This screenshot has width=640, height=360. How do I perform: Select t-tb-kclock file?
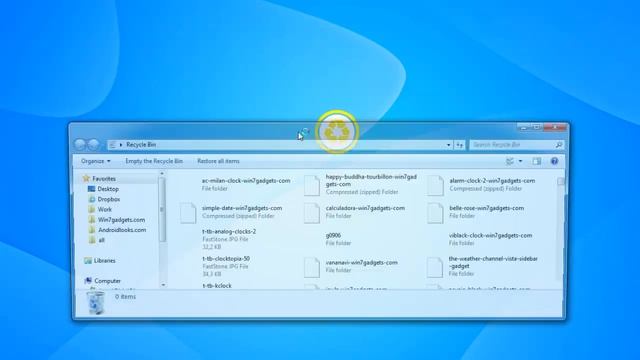tap(217, 286)
